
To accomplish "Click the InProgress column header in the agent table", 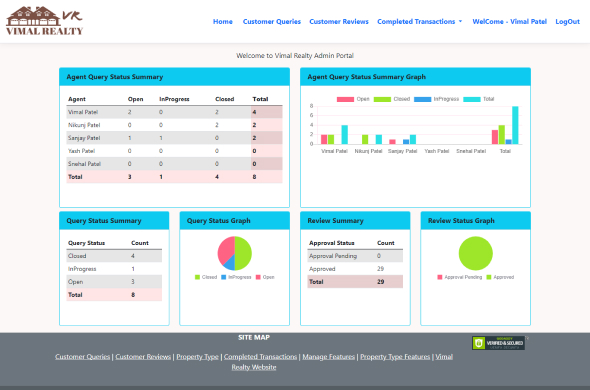I will (174, 99).
